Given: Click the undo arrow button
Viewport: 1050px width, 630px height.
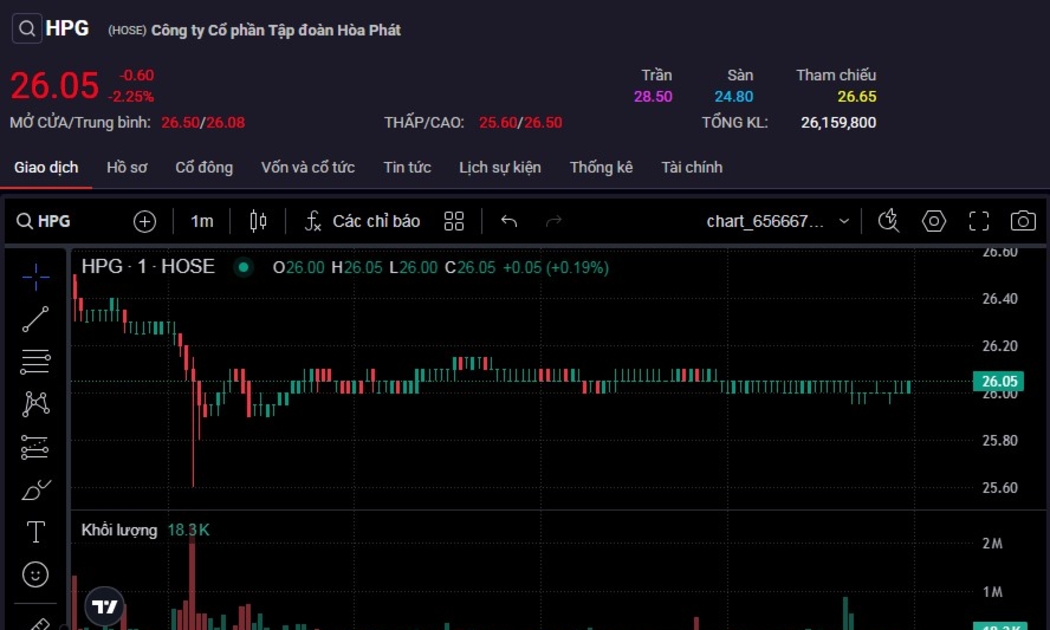Looking at the screenshot, I should point(509,221).
